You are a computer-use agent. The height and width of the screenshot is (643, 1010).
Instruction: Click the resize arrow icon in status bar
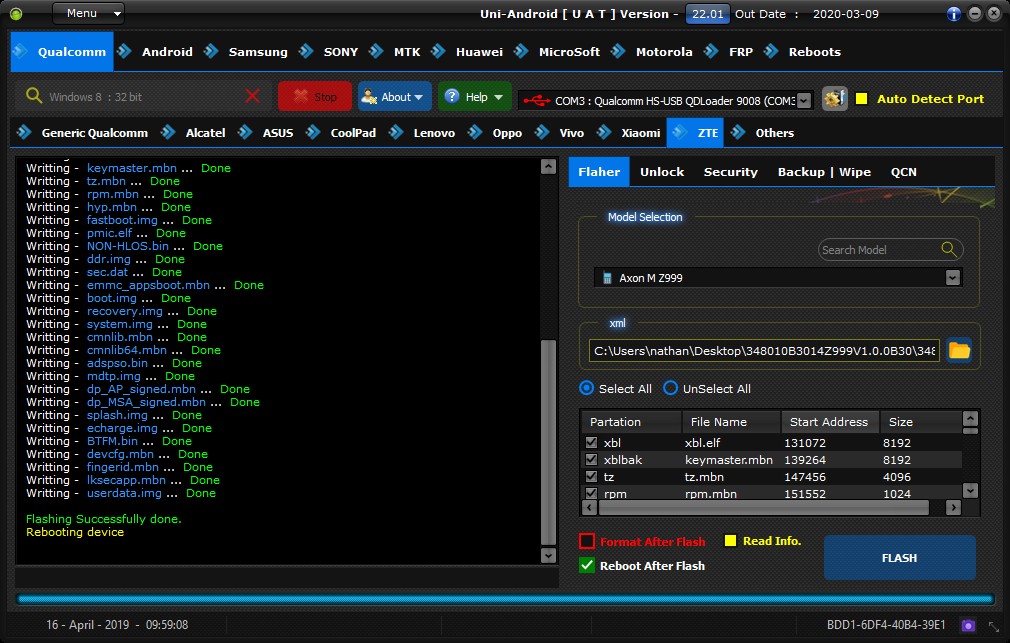[x=993, y=626]
